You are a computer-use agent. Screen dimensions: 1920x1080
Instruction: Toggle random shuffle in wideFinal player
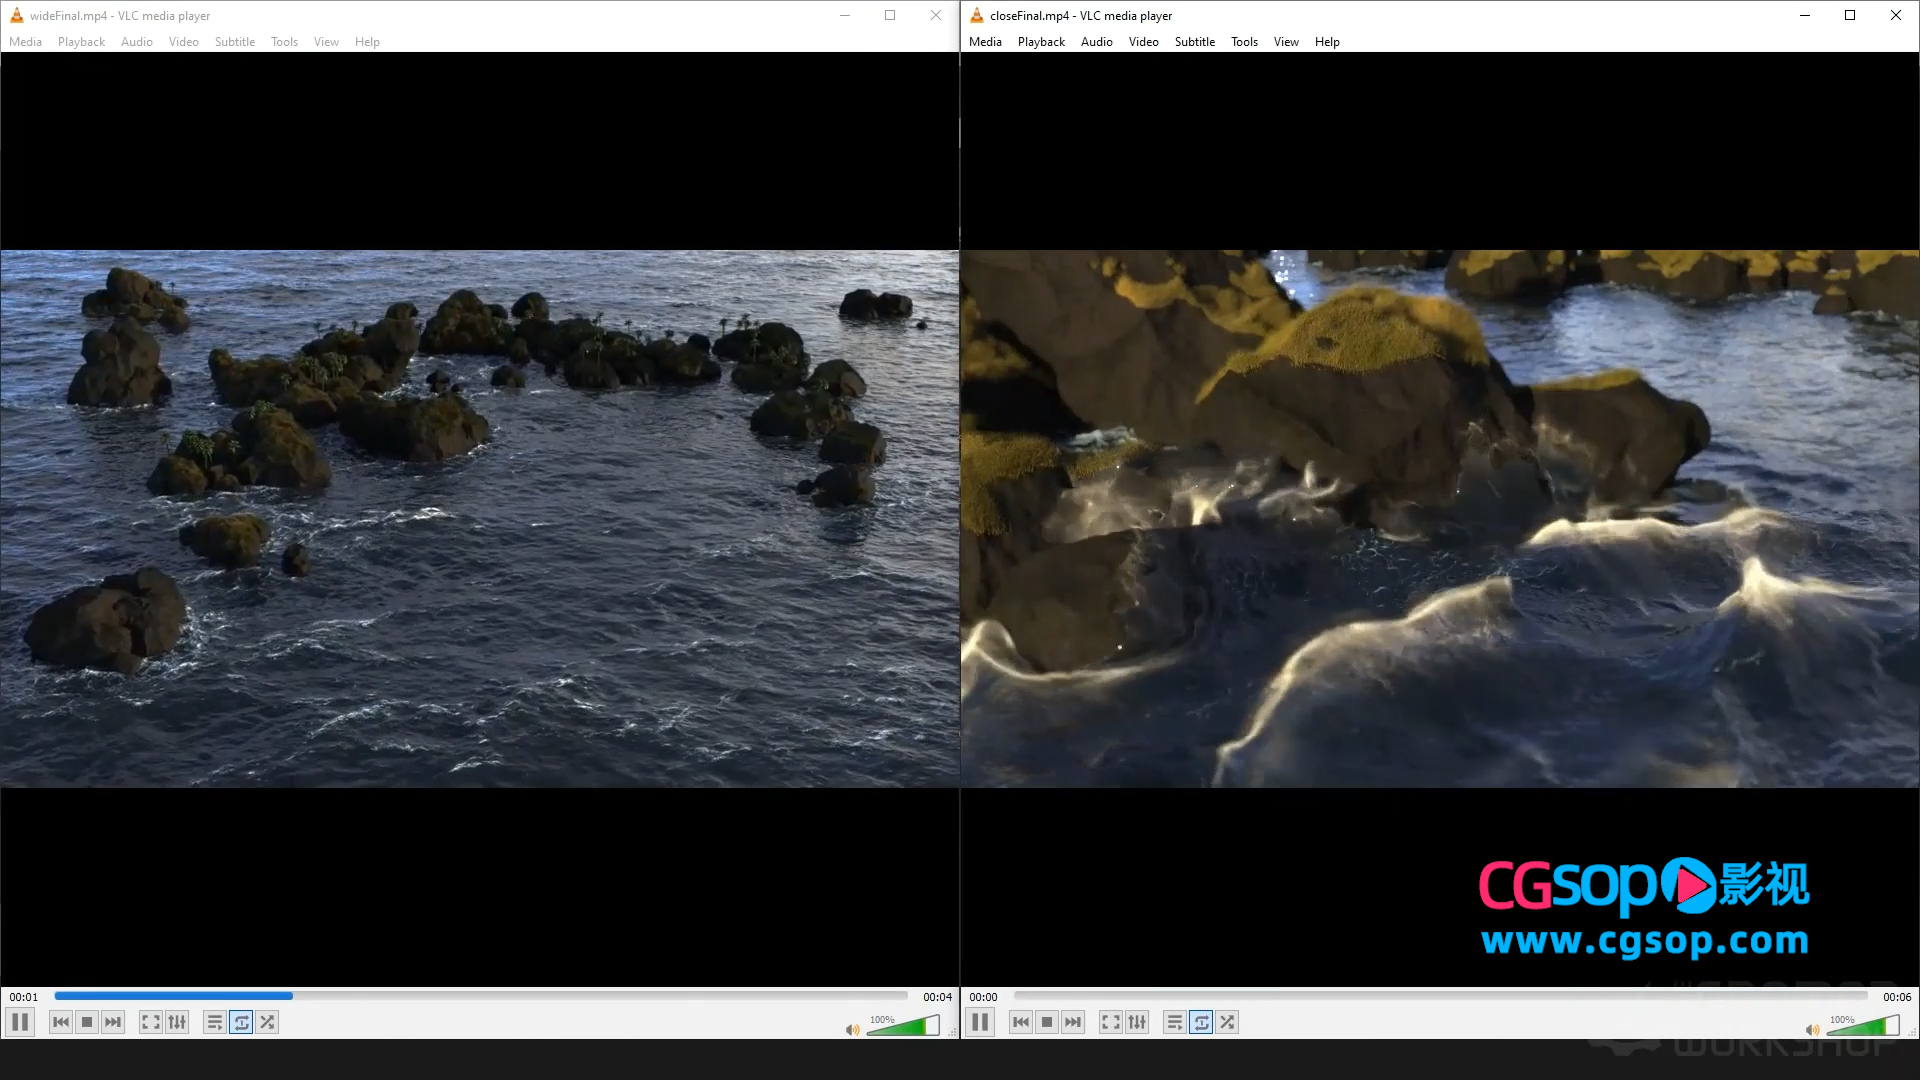[x=267, y=1022]
